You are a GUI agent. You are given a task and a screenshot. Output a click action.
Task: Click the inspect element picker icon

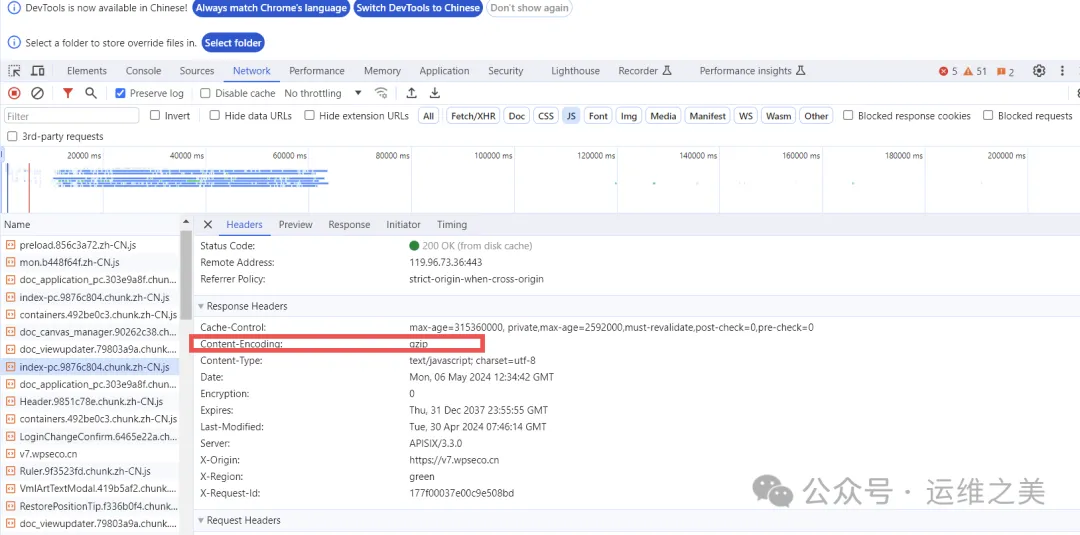click(14, 71)
